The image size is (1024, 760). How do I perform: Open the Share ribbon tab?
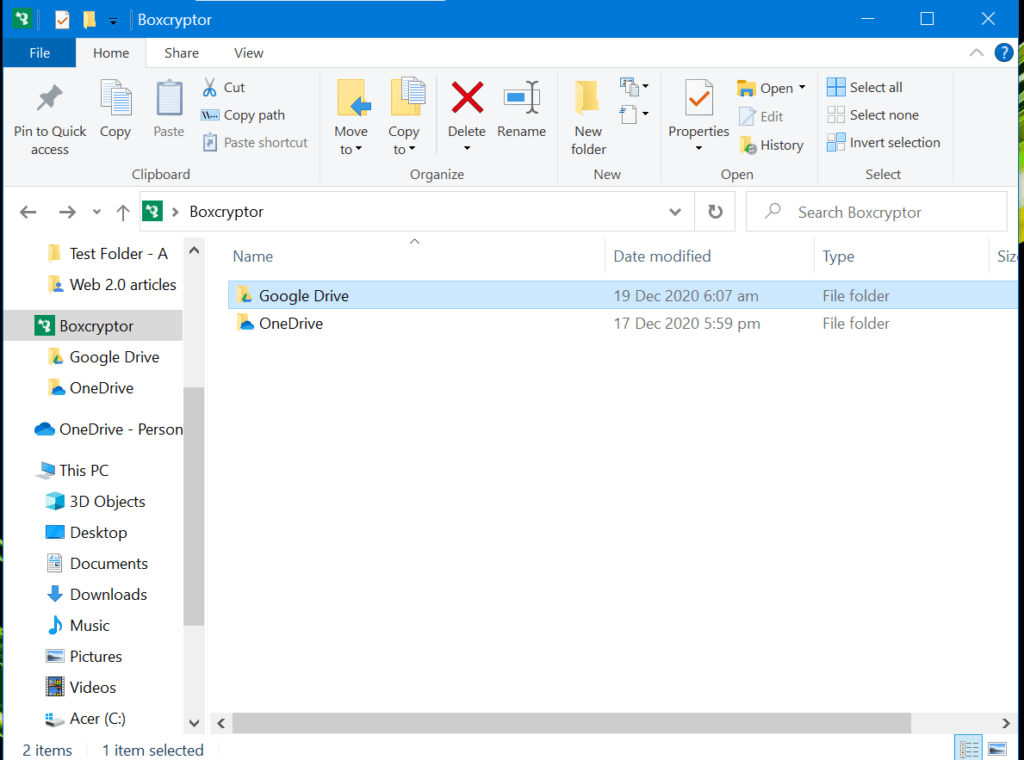(181, 53)
